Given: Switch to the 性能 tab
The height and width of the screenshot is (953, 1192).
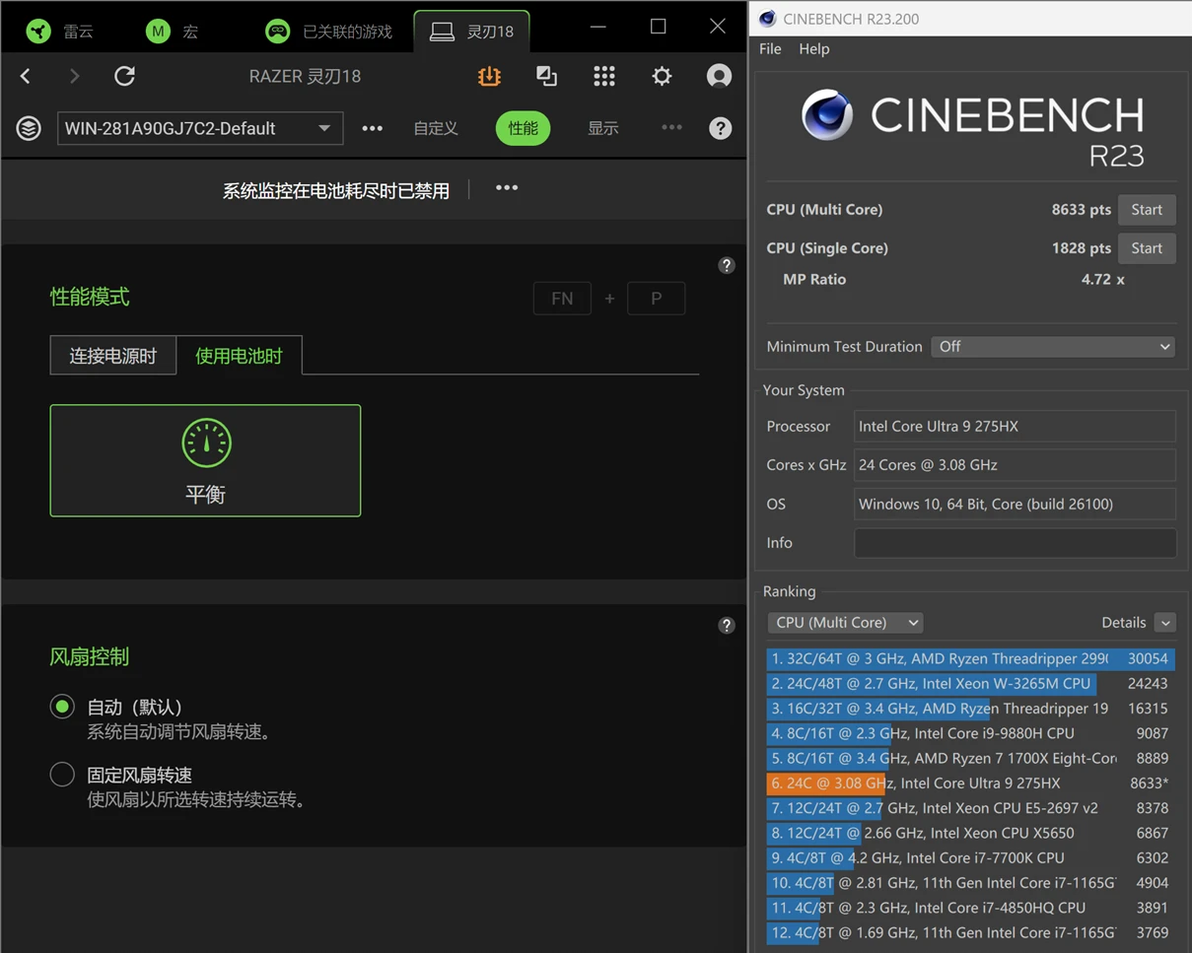Looking at the screenshot, I should [523, 128].
